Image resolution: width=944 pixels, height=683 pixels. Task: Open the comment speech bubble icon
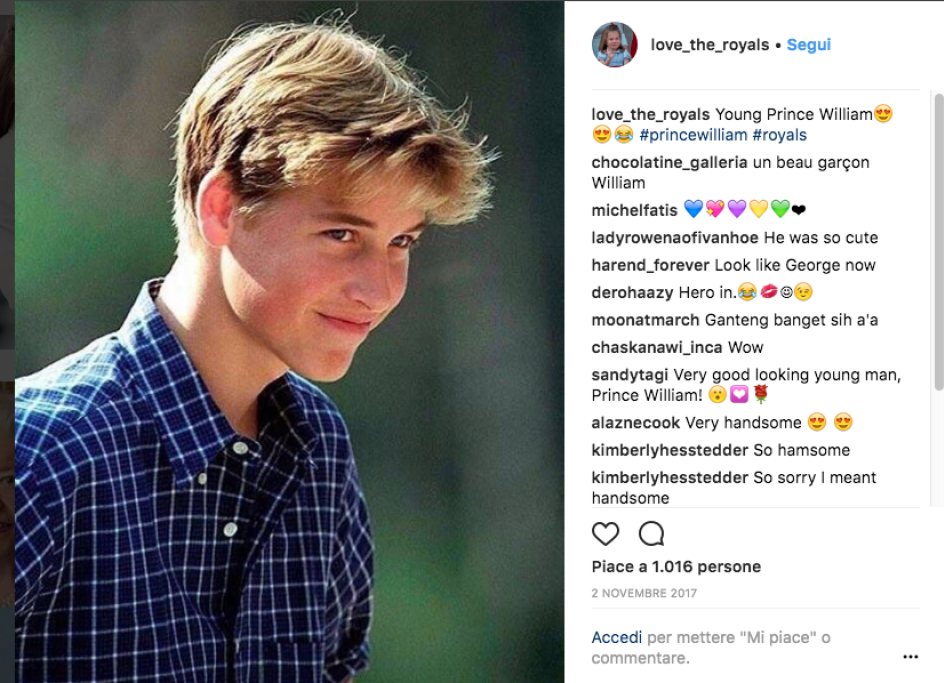651,534
